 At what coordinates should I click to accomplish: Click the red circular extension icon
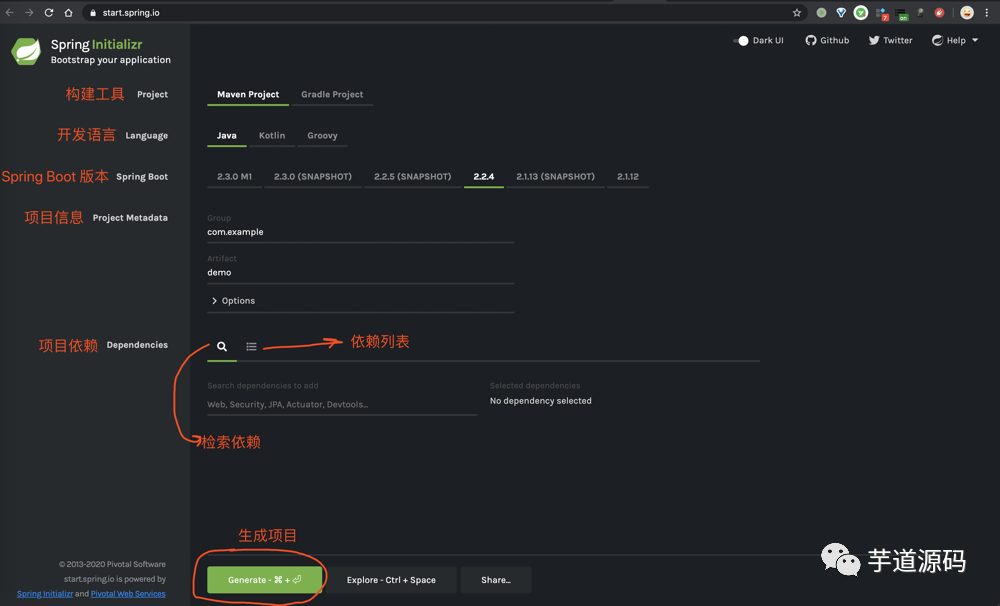[939, 13]
